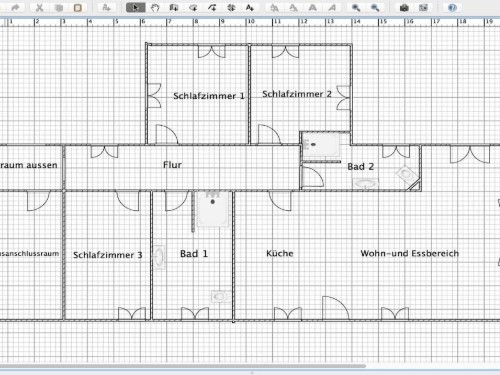The image size is (500, 375).
Task: Click the Create photo camera icon
Action: [404, 7]
